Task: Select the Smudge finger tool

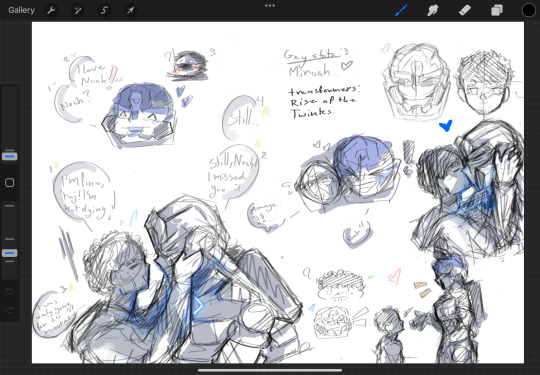Action: pos(432,10)
